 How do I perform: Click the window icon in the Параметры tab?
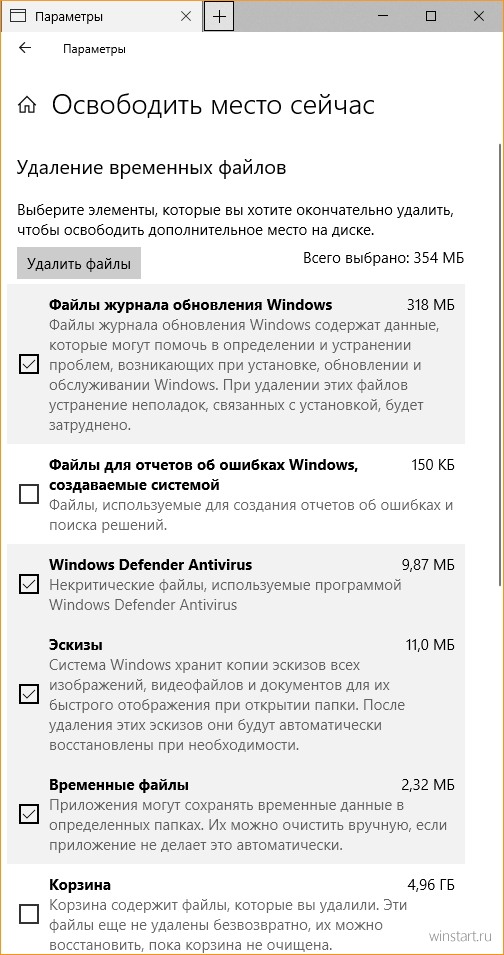pos(19,16)
